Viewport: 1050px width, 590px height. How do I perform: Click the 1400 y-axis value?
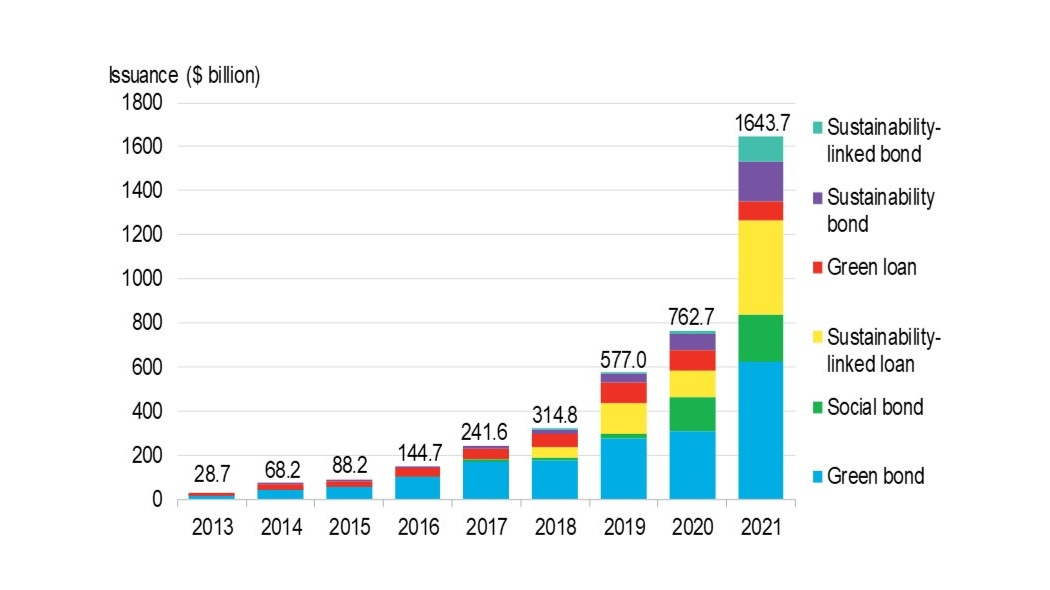pyautogui.click(x=142, y=191)
